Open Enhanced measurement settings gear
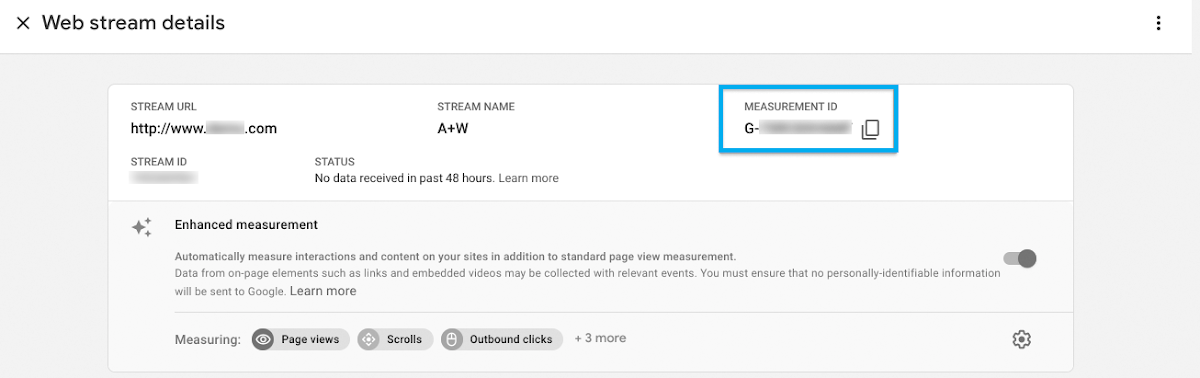The width and height of the screenshot is (1200, 378). click(x=1021, y=339)
